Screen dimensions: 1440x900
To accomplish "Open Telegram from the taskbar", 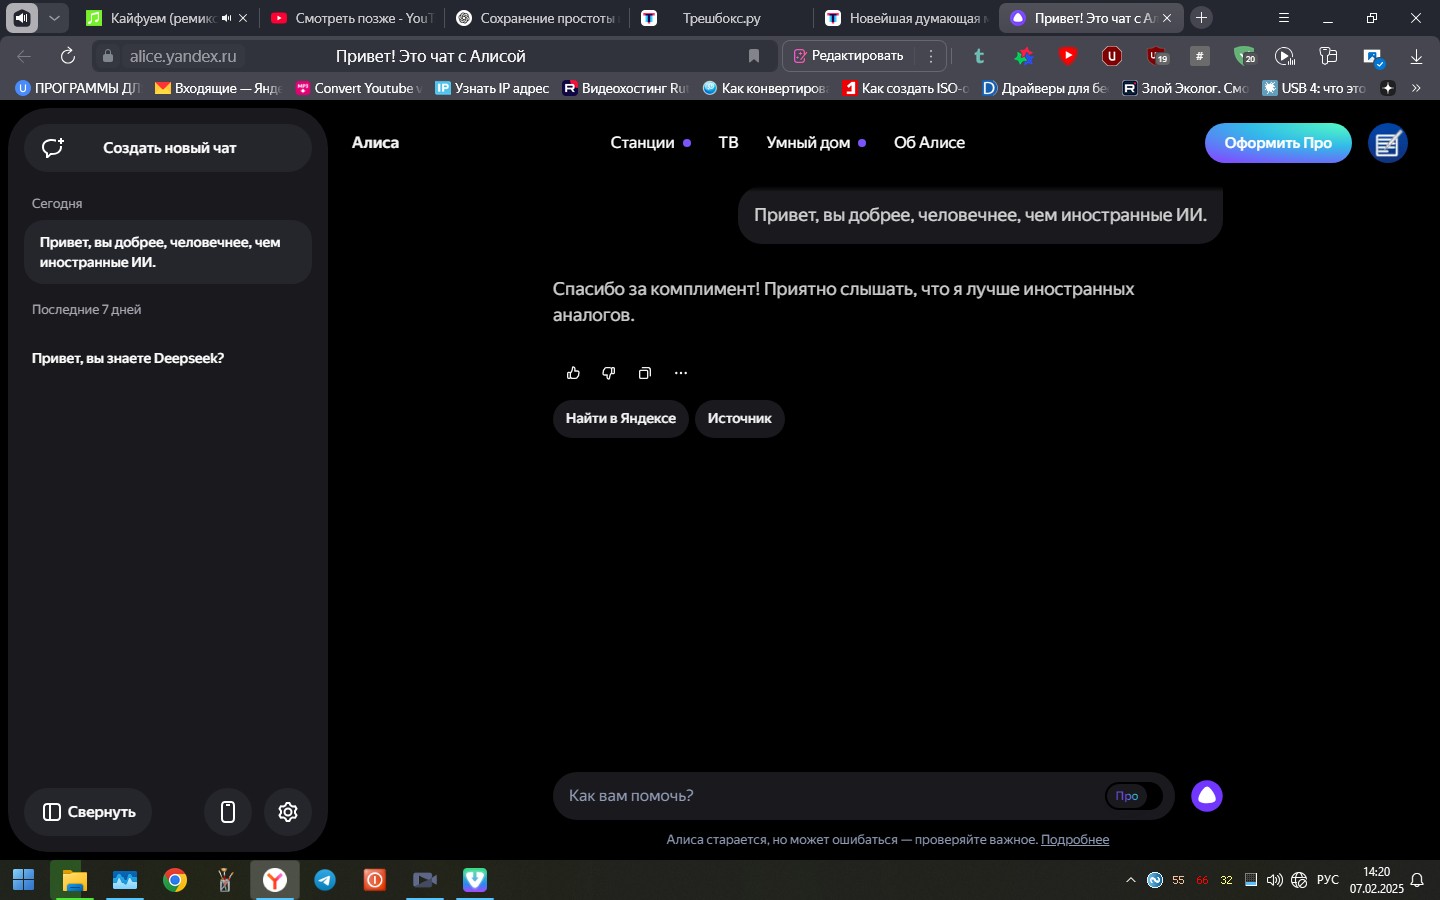I will [x=325, y=880].
